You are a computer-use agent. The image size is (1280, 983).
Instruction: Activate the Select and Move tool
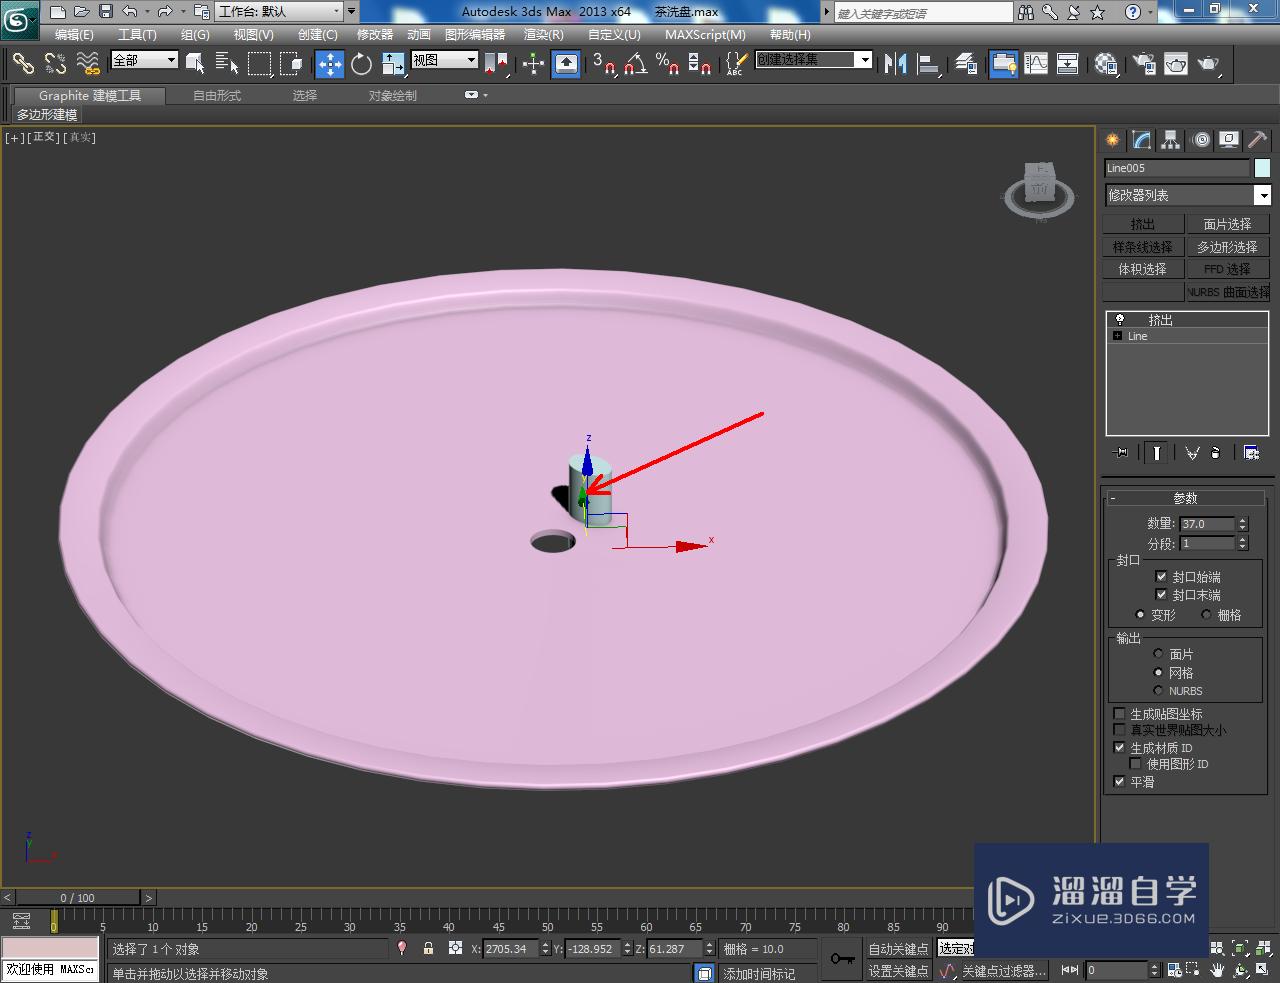(329, 64)
